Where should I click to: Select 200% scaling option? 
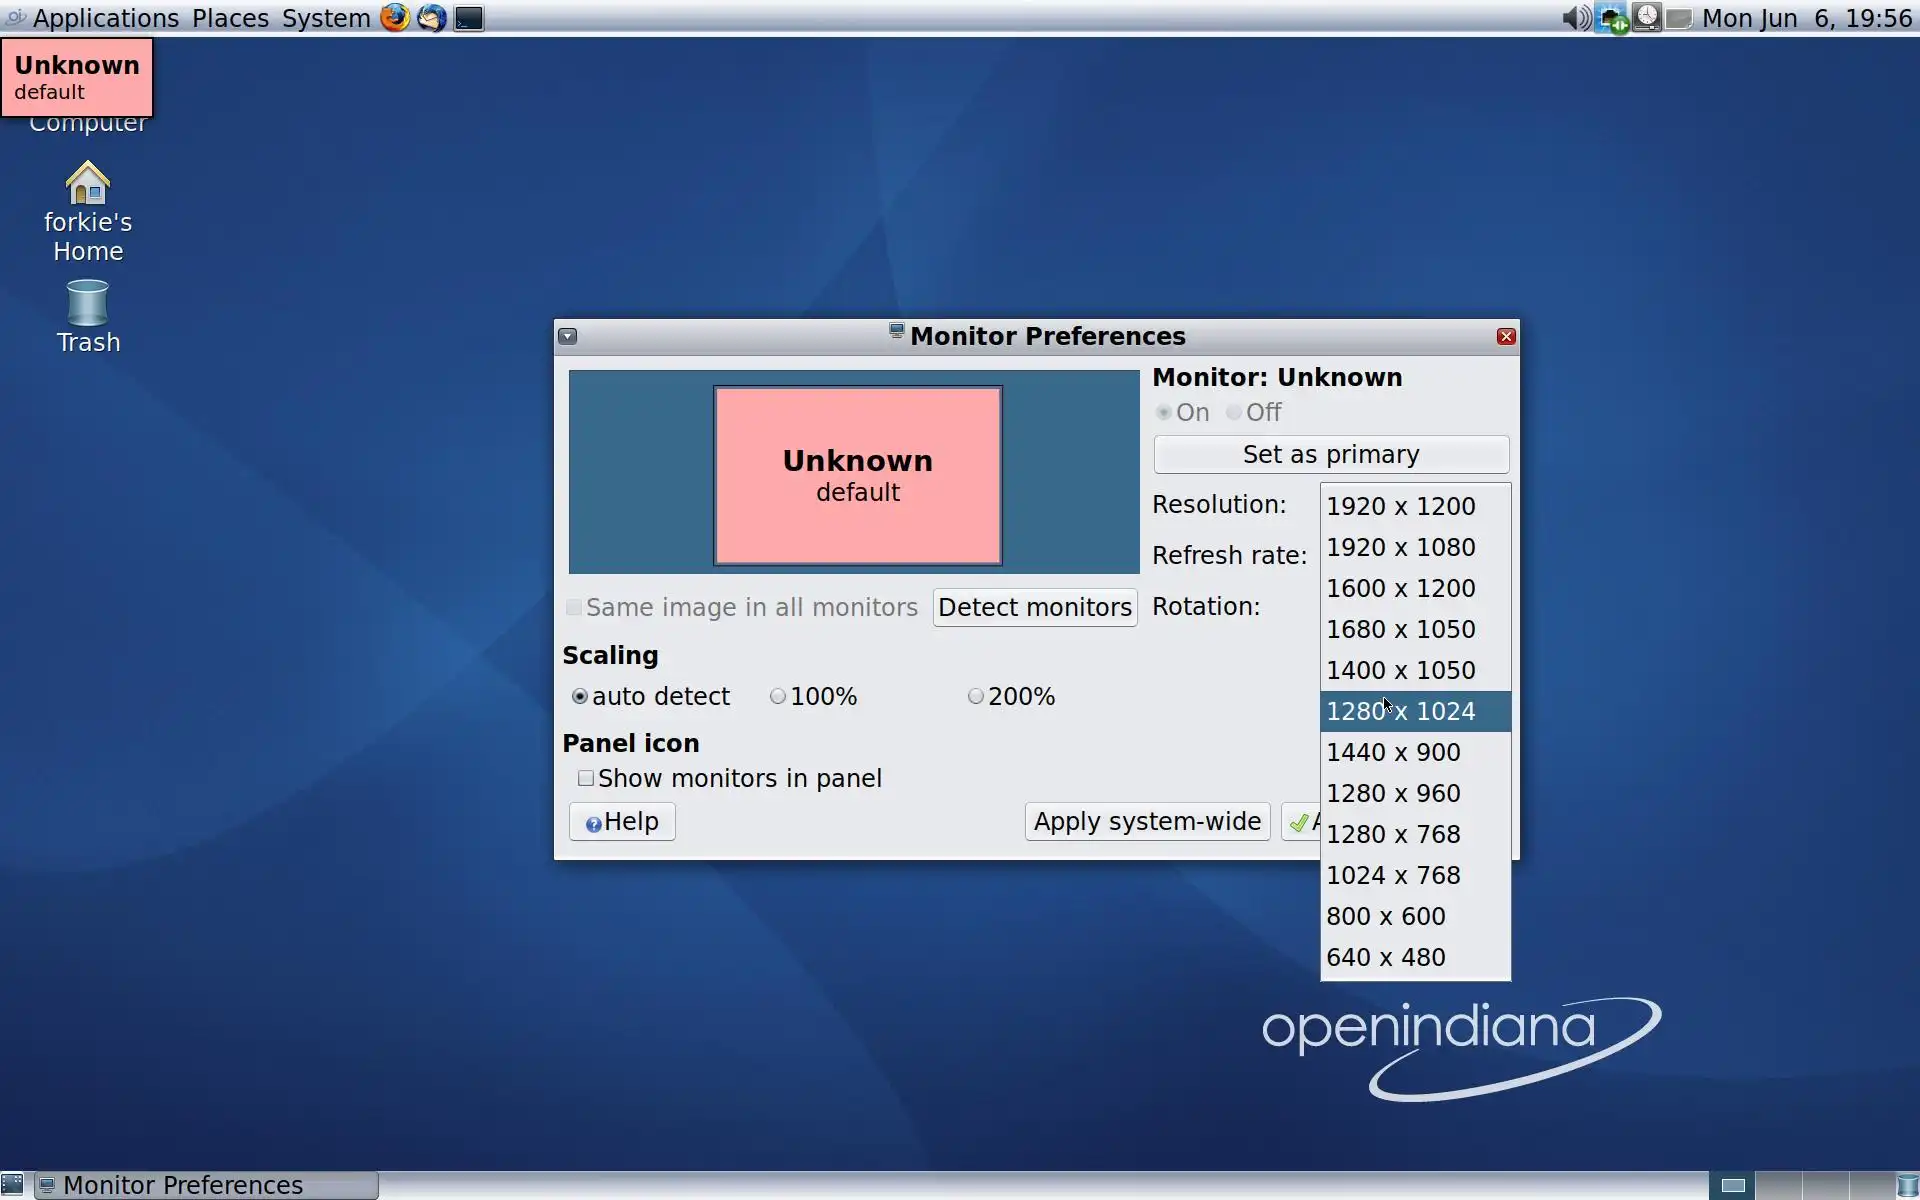point(976,697)
